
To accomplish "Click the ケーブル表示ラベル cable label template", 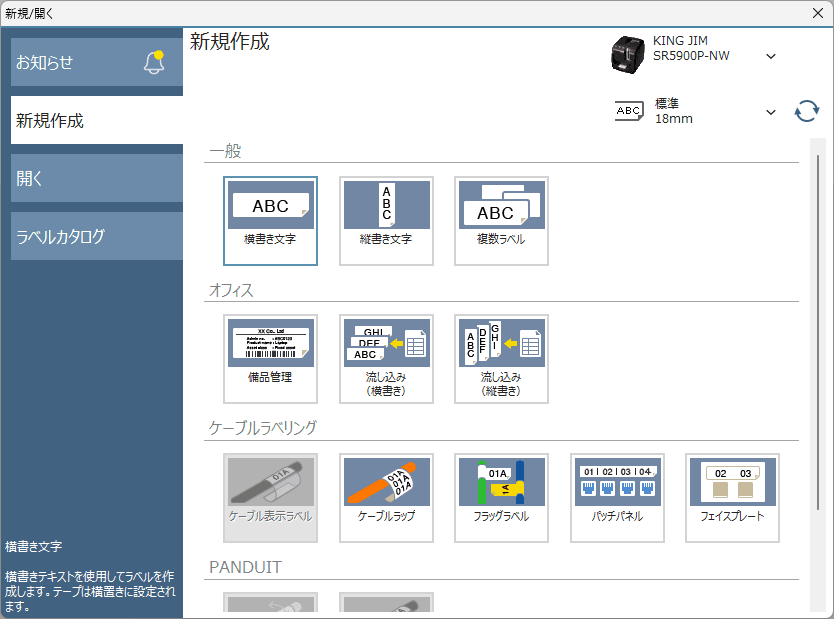I will pyautogui.click(x=270, y=498).
